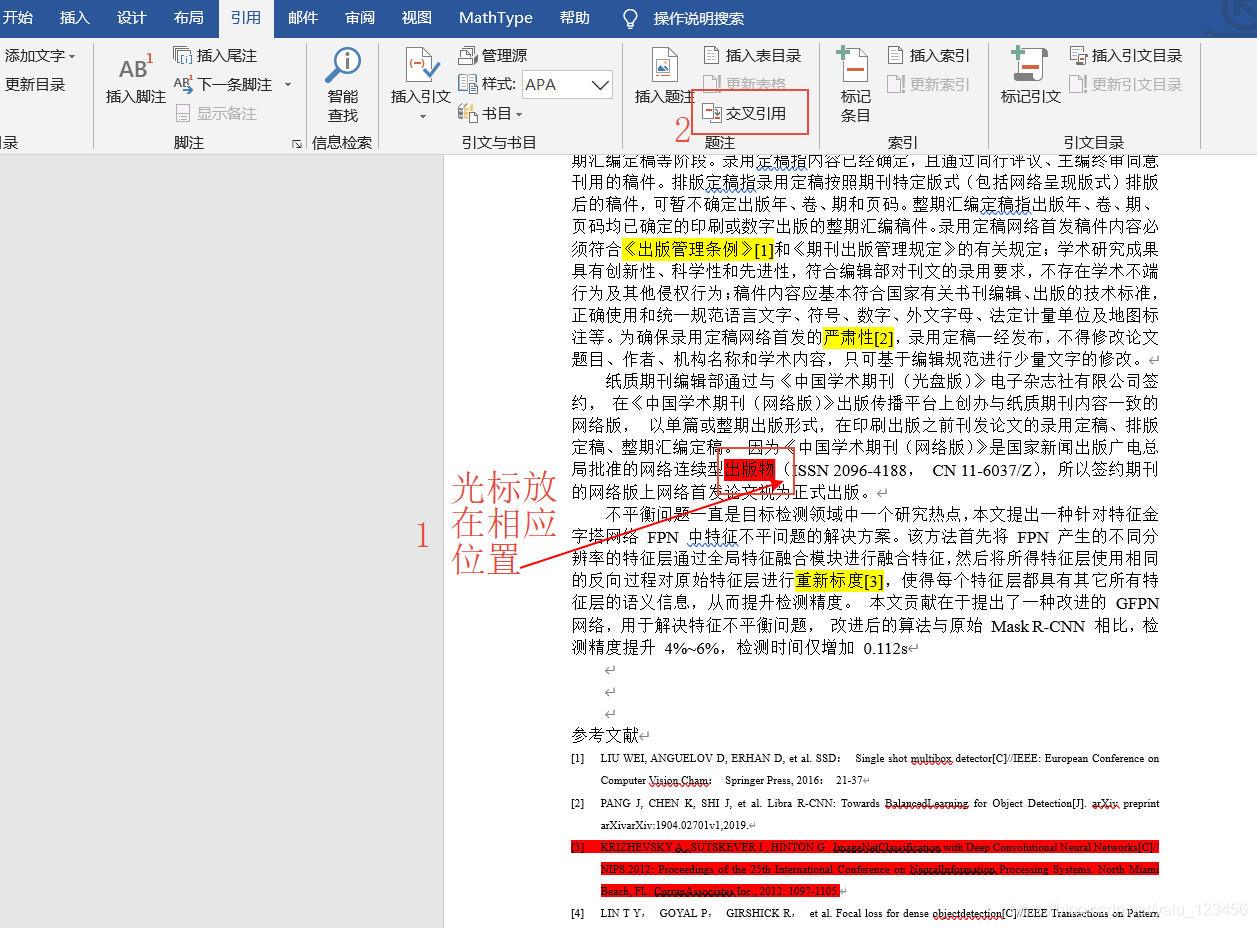This screenshot has height=928, width=1257.
Task: Click reference [2] PANG J entry
Action: click(865, 814)
